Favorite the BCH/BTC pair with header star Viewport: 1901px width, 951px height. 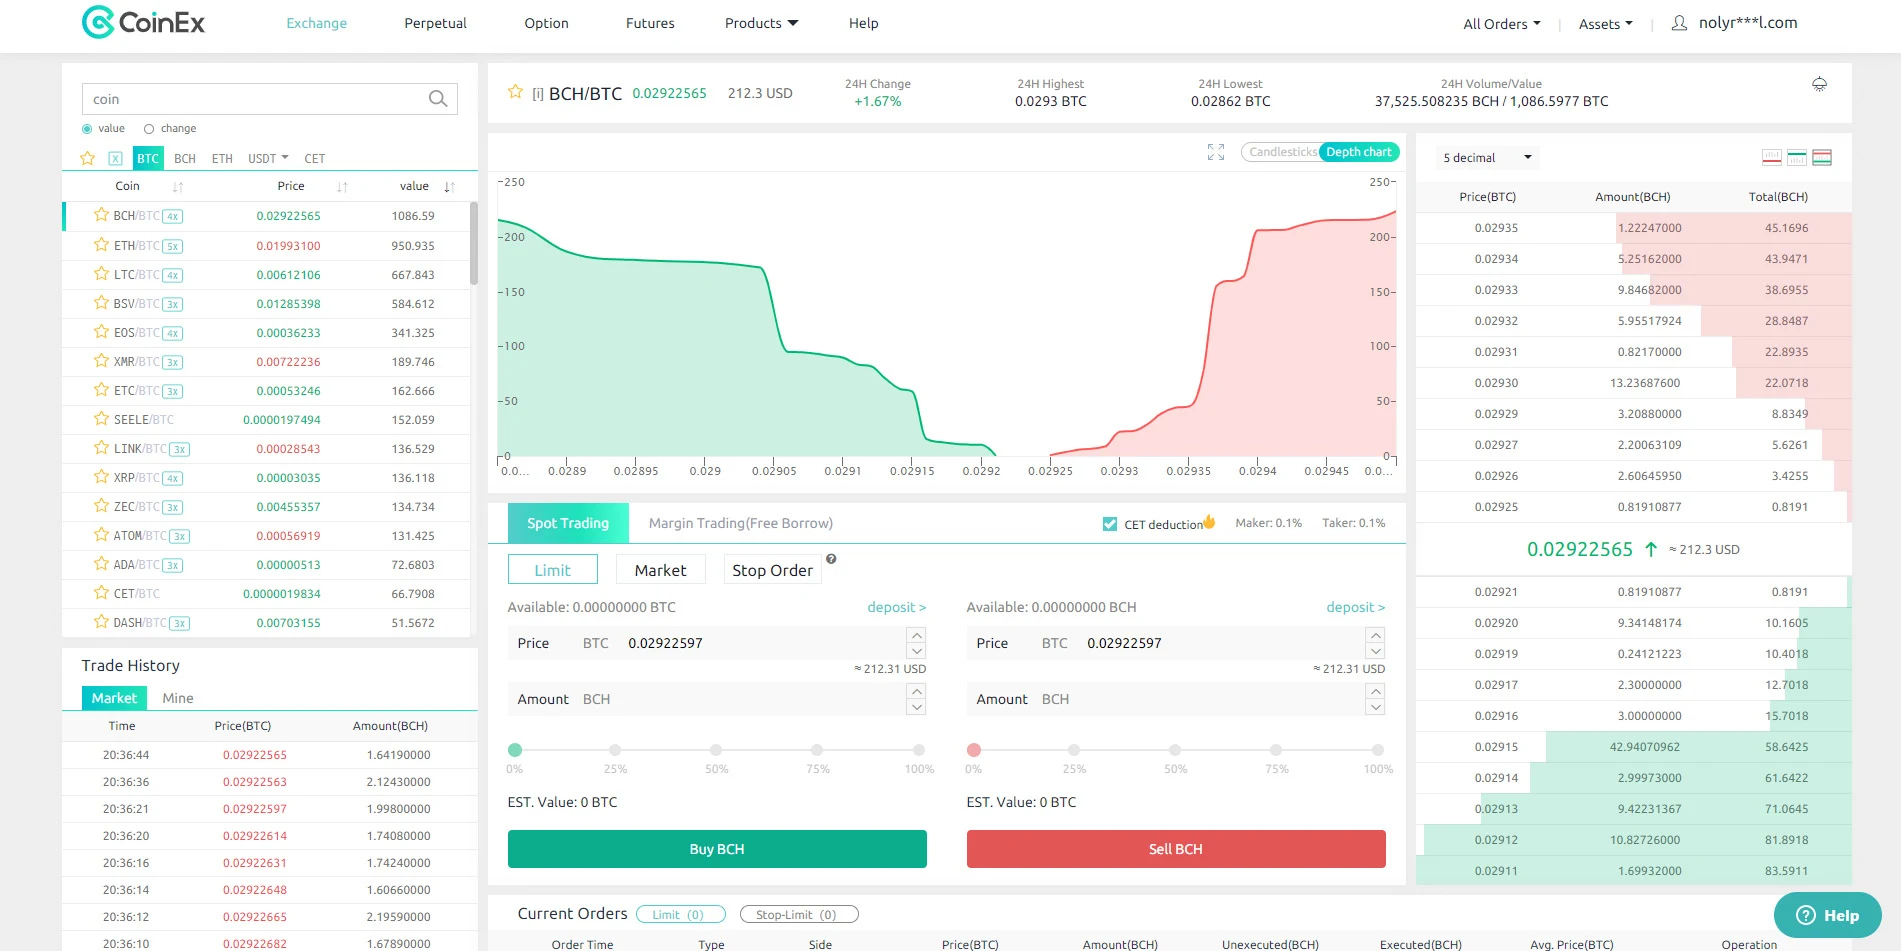515,92
